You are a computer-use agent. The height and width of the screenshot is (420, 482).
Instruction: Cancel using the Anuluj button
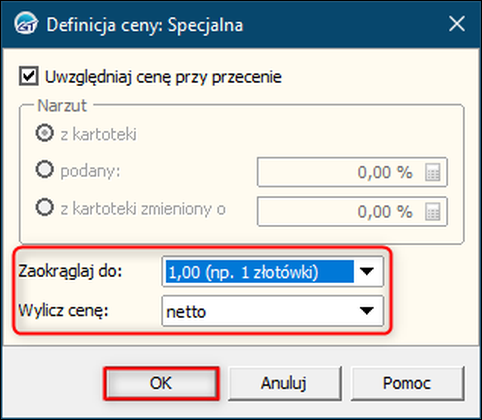[284, 383]
